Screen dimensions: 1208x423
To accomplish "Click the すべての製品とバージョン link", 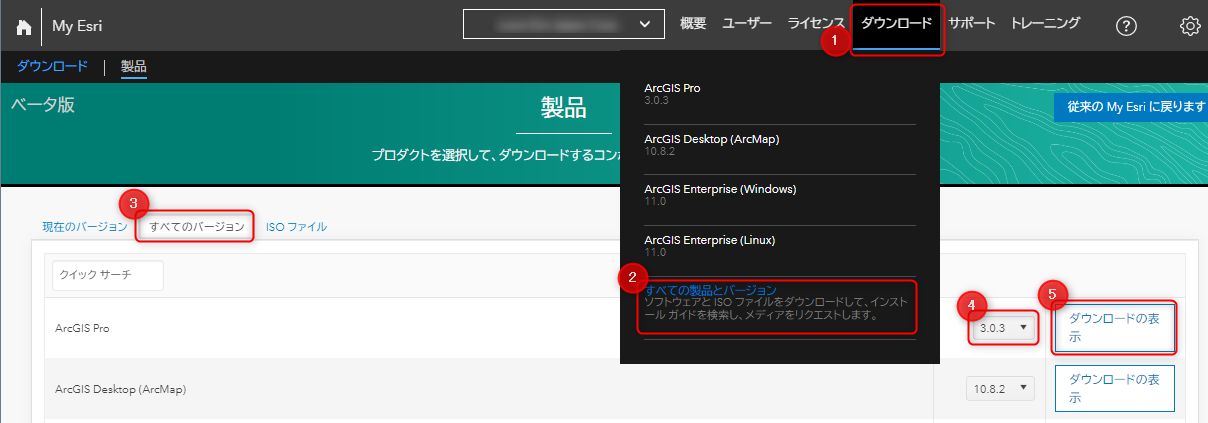I will (x=711, y=291).
